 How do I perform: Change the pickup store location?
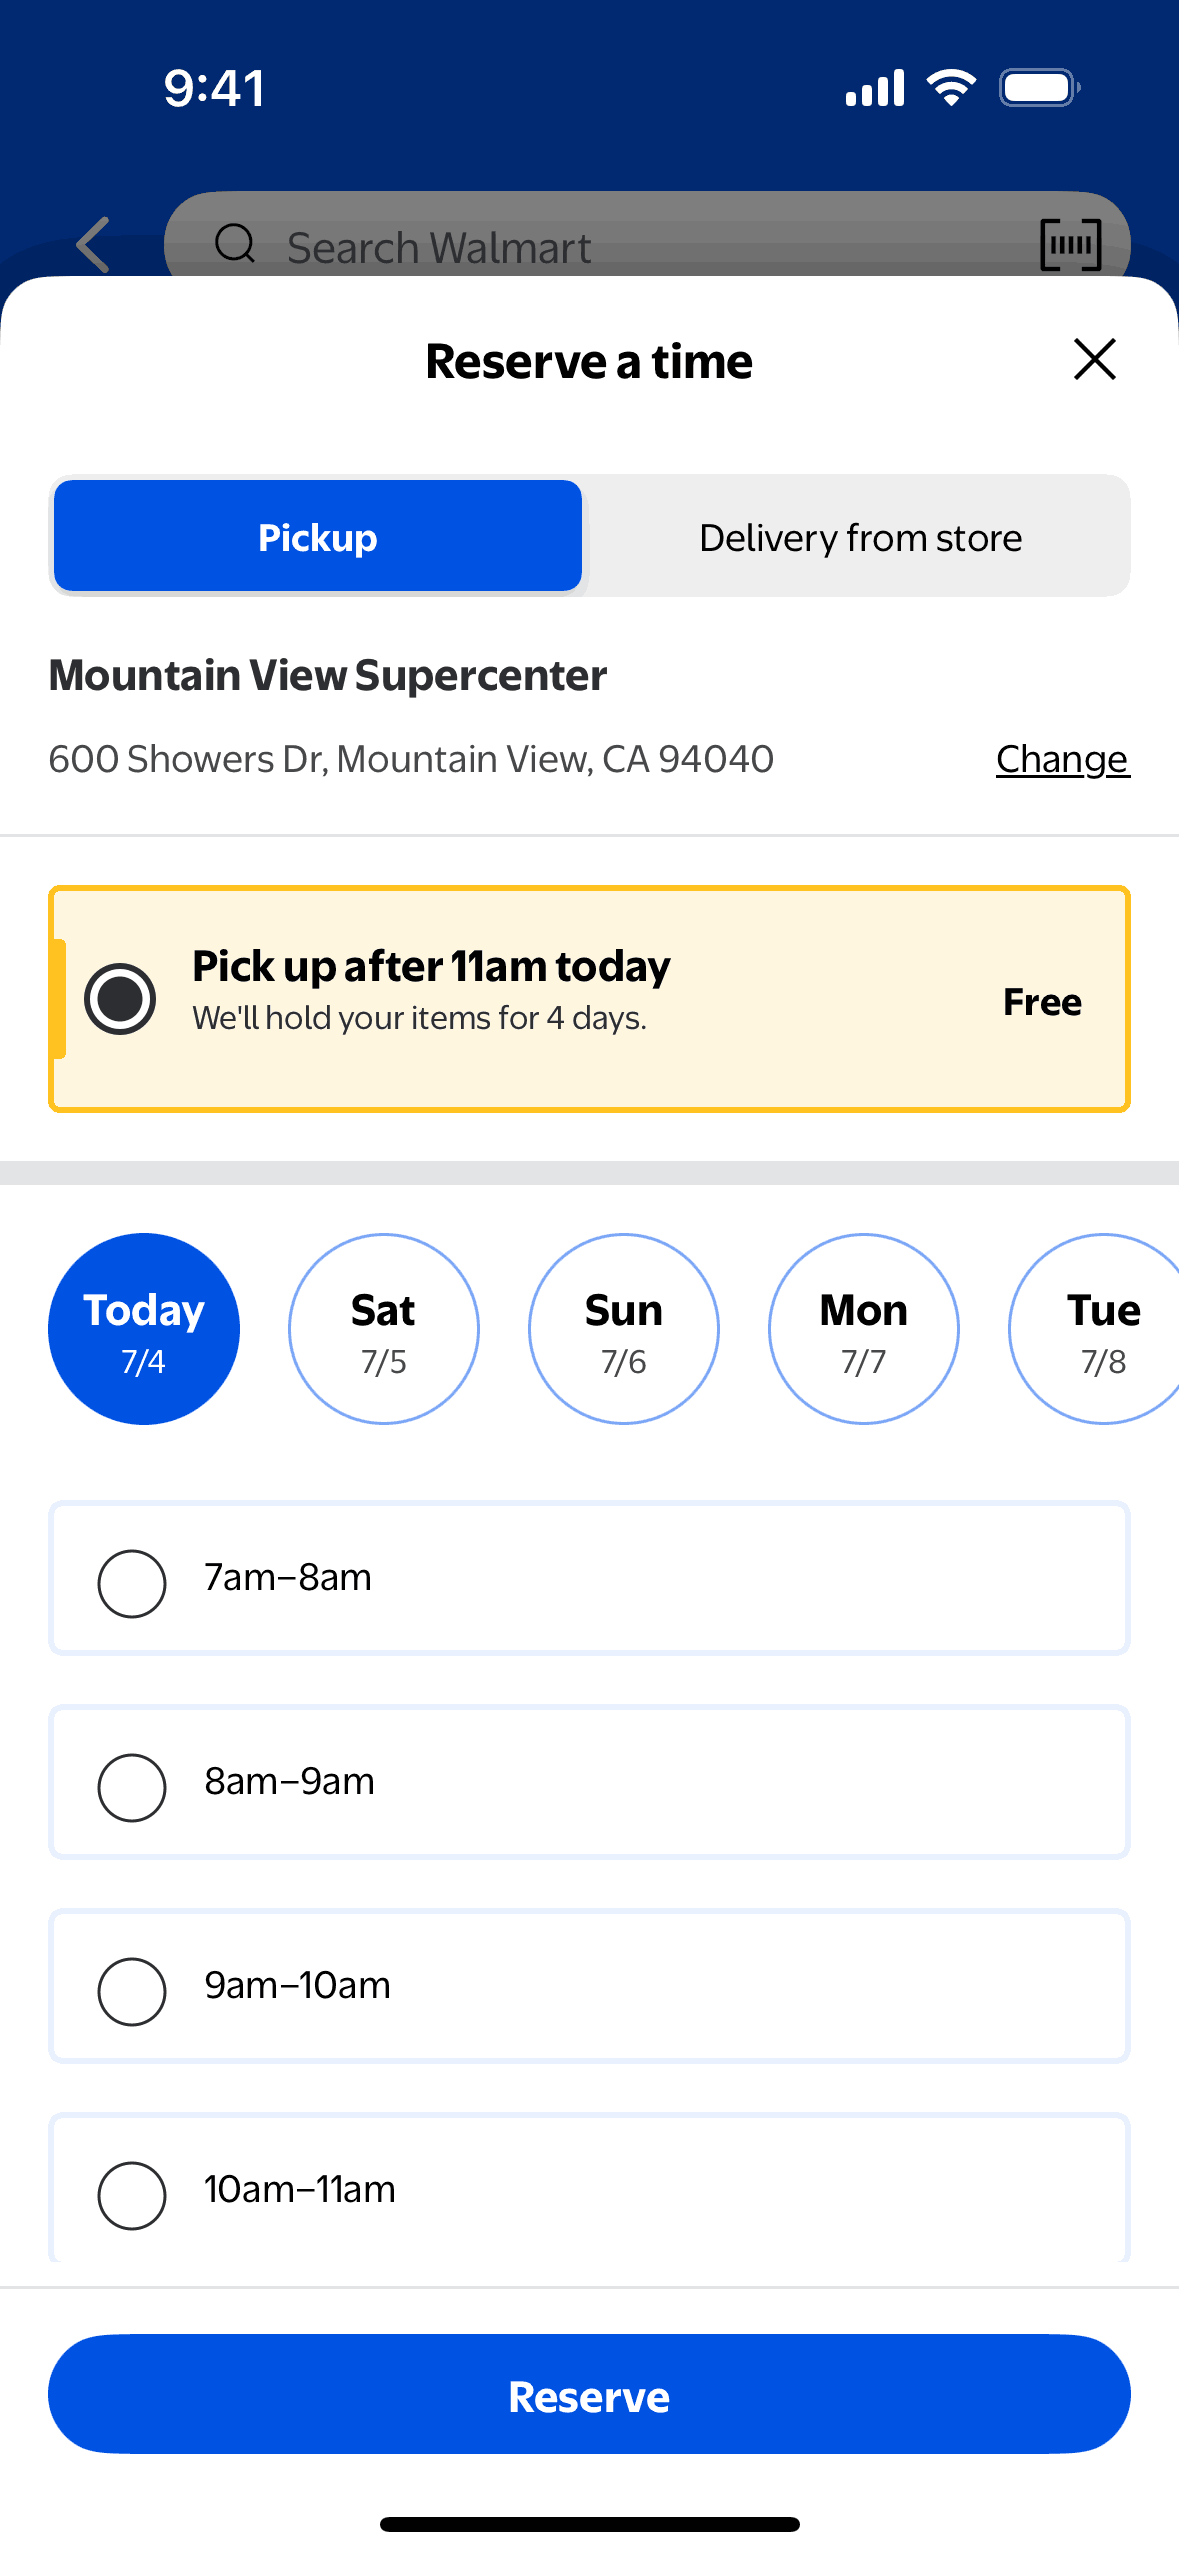1062,760
